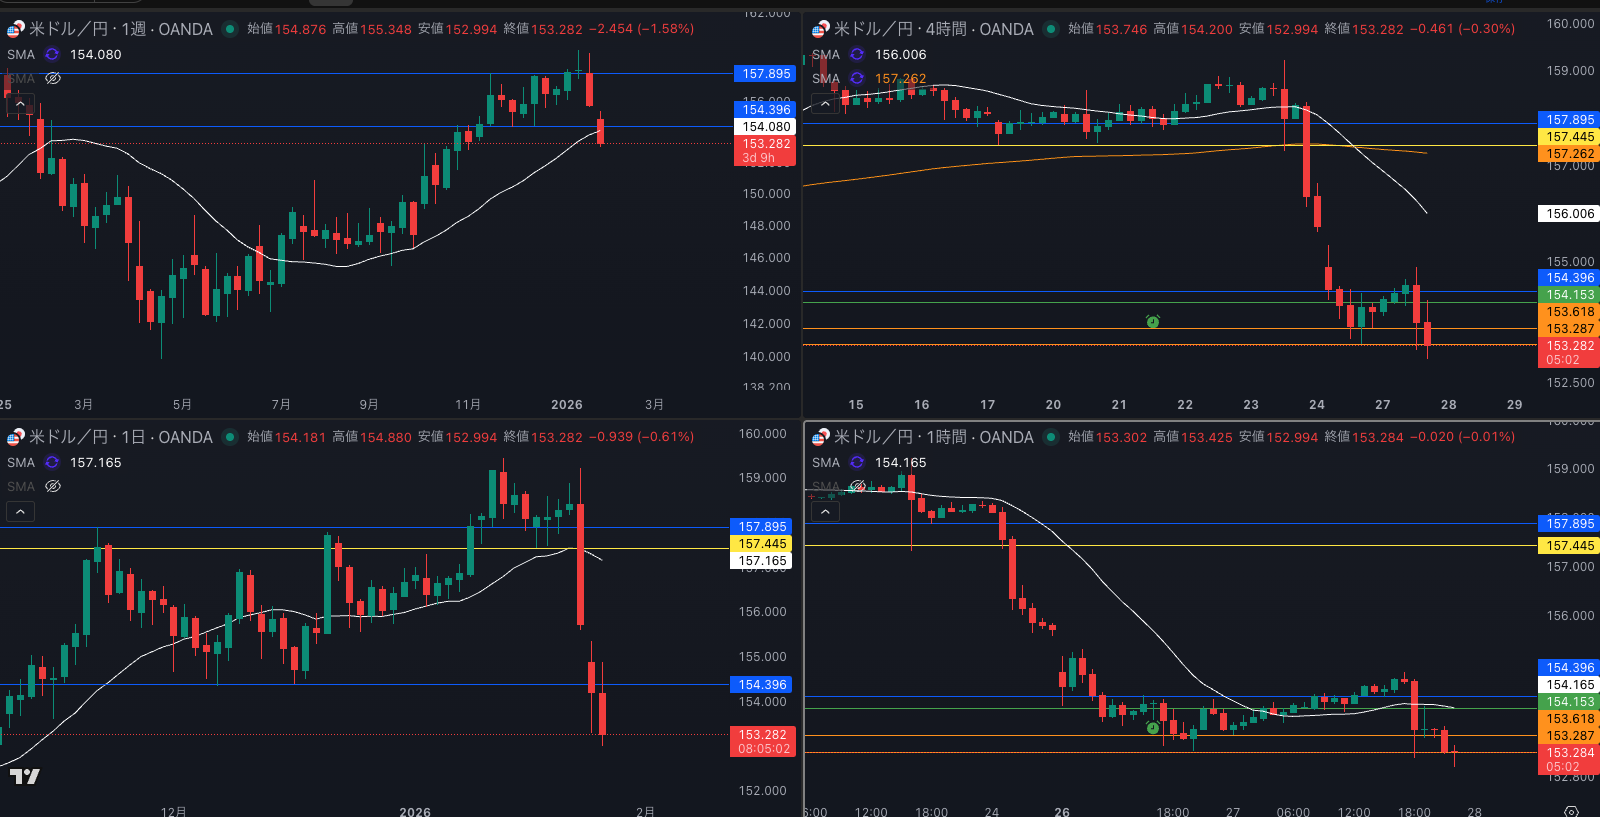Show the hidden SMA on 1-hour chart
1600x817 pixels.
click(857, 487)
